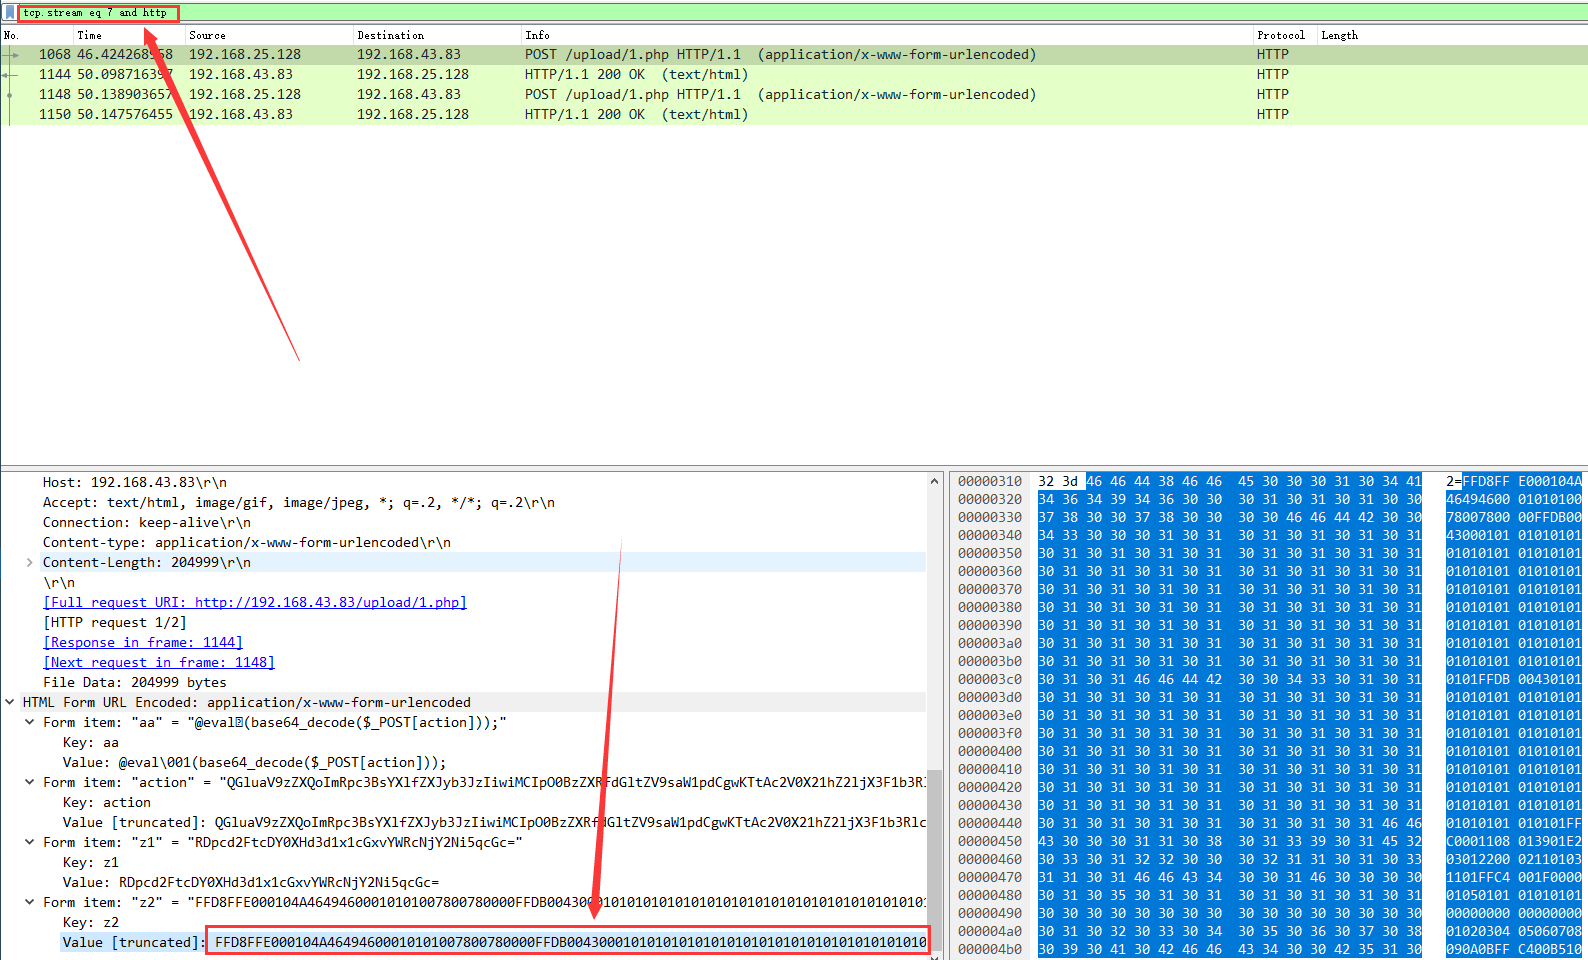Screen dimensions: 1588x960
Task: Expand the Content-Length: 204999 field
Action: (x=30, y=563)
